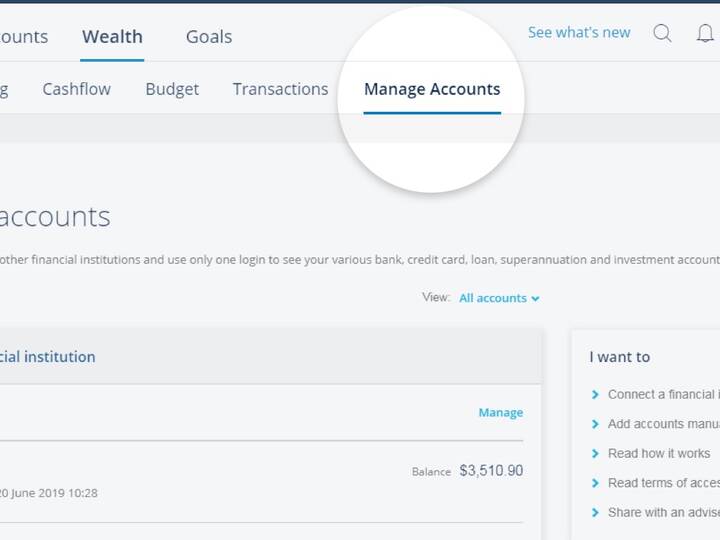Open the Transactions sub-tab
The width and height of the screenshot is (720, 540).
[281, 89]
